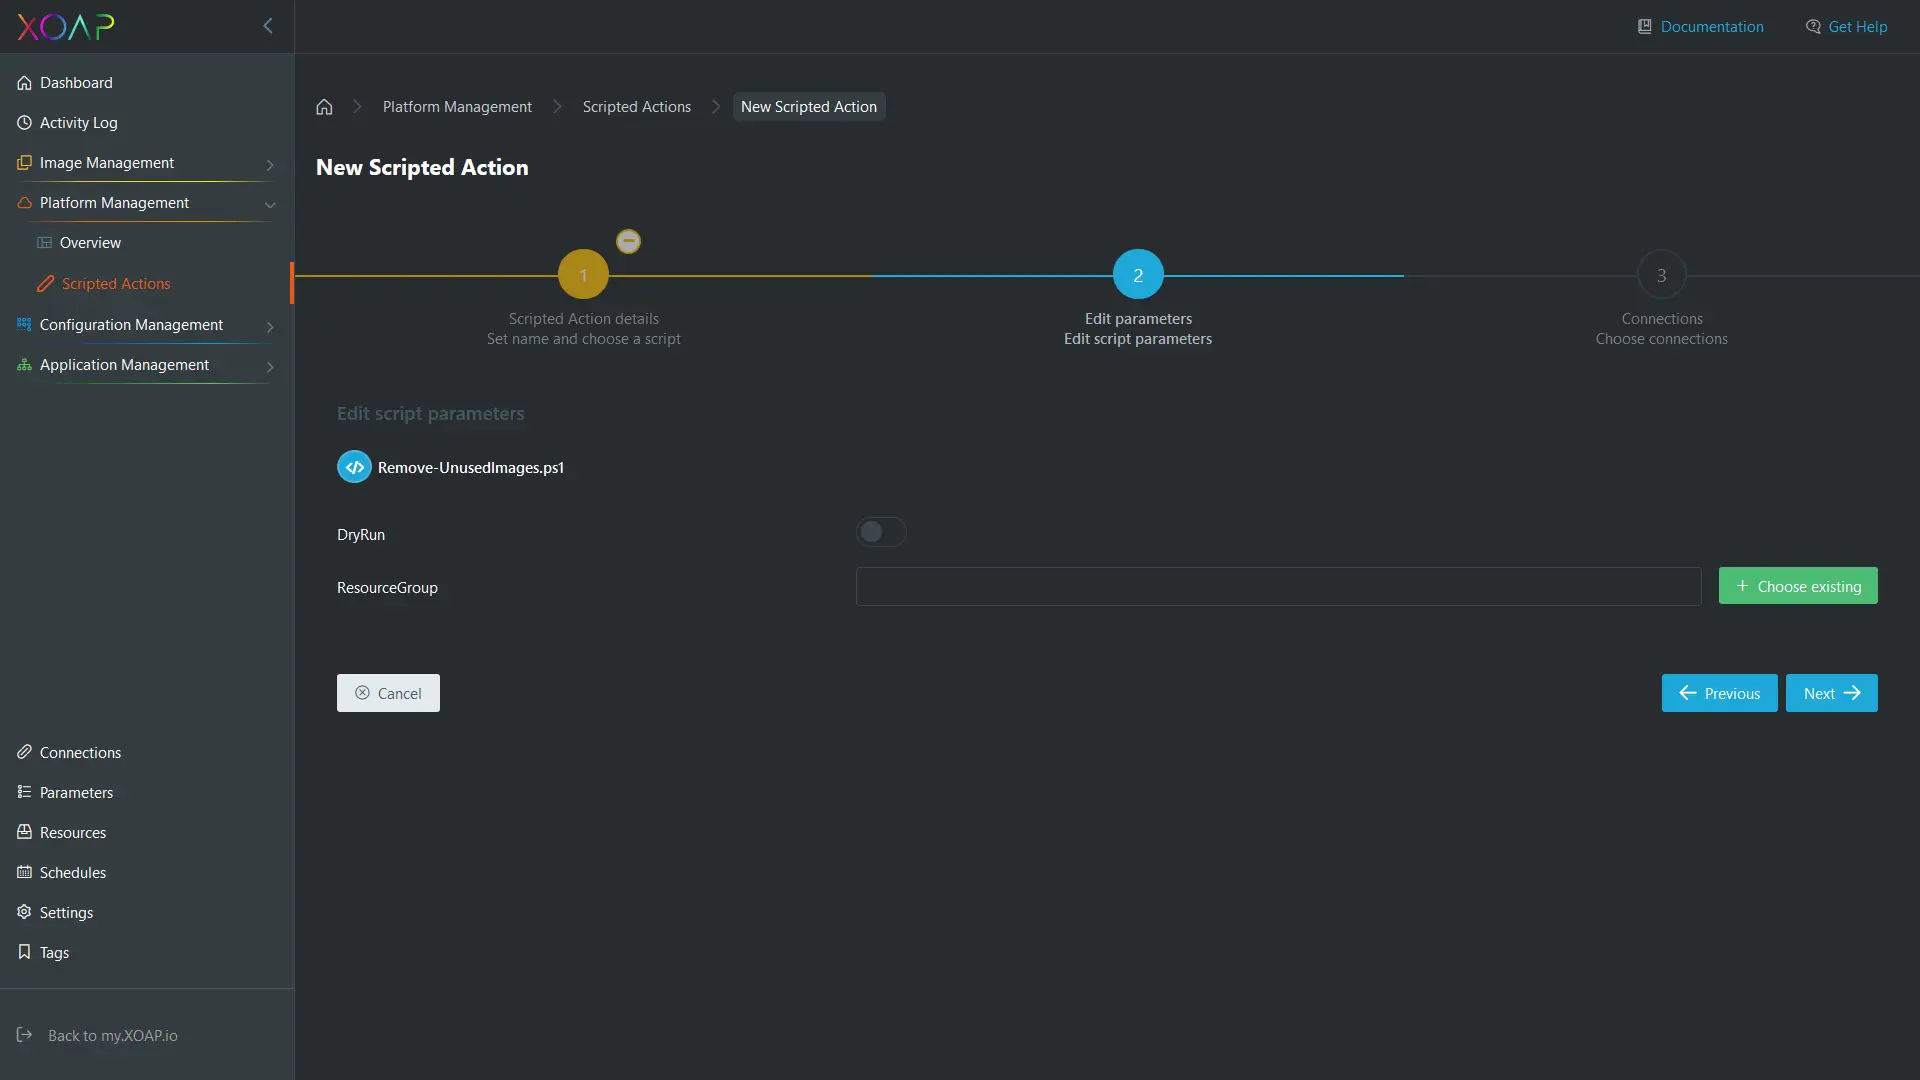Click the Remove-UnusedImages.ps1 script name

click(471, 468)
